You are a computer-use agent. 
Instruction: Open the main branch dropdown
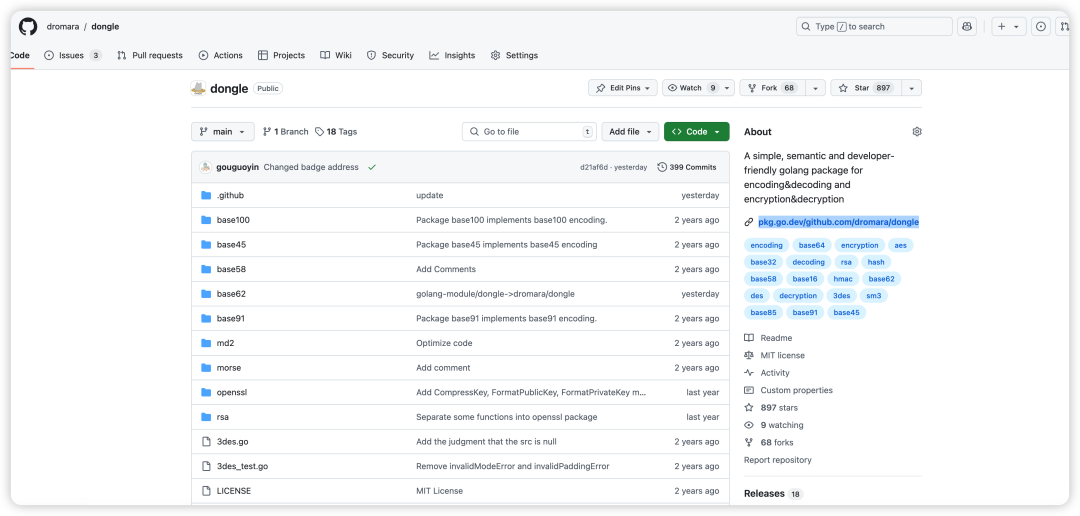(x=222, y=132)
